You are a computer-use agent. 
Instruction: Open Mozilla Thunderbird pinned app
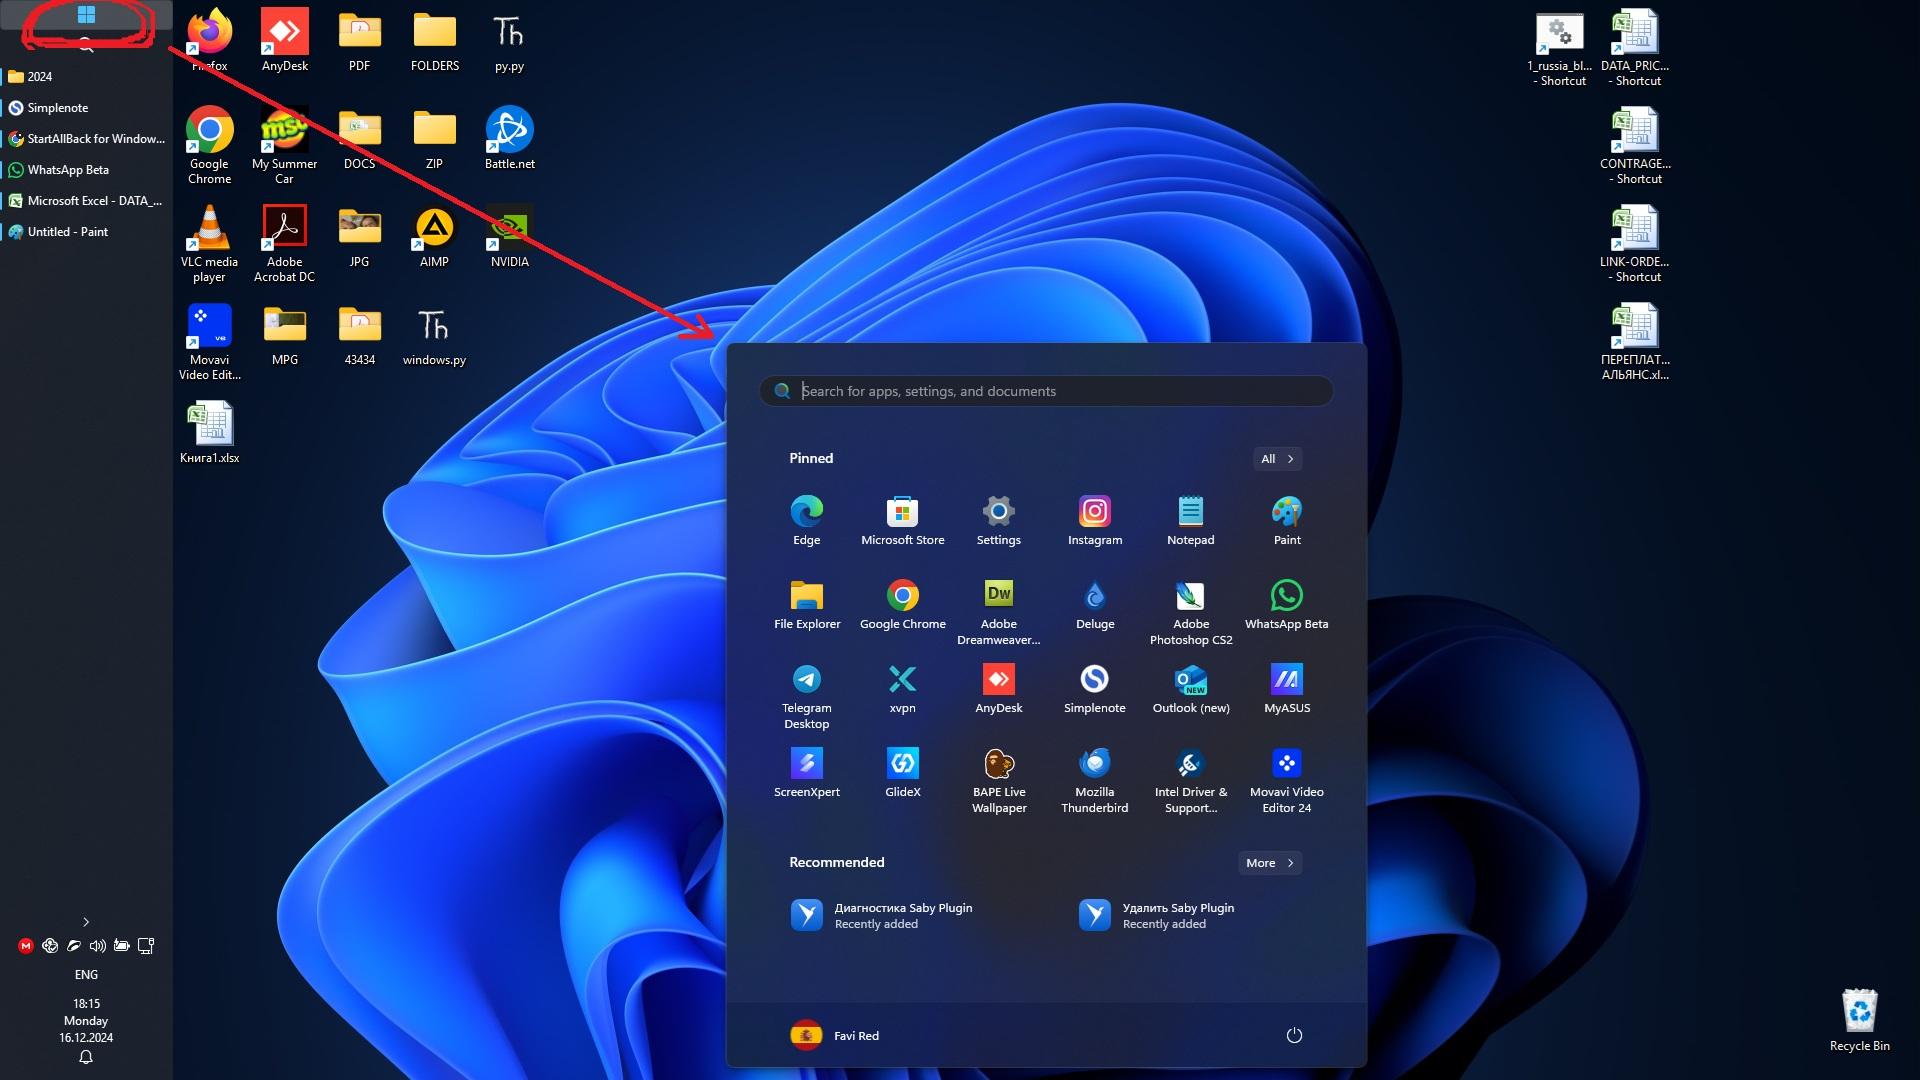point(1094,780)
